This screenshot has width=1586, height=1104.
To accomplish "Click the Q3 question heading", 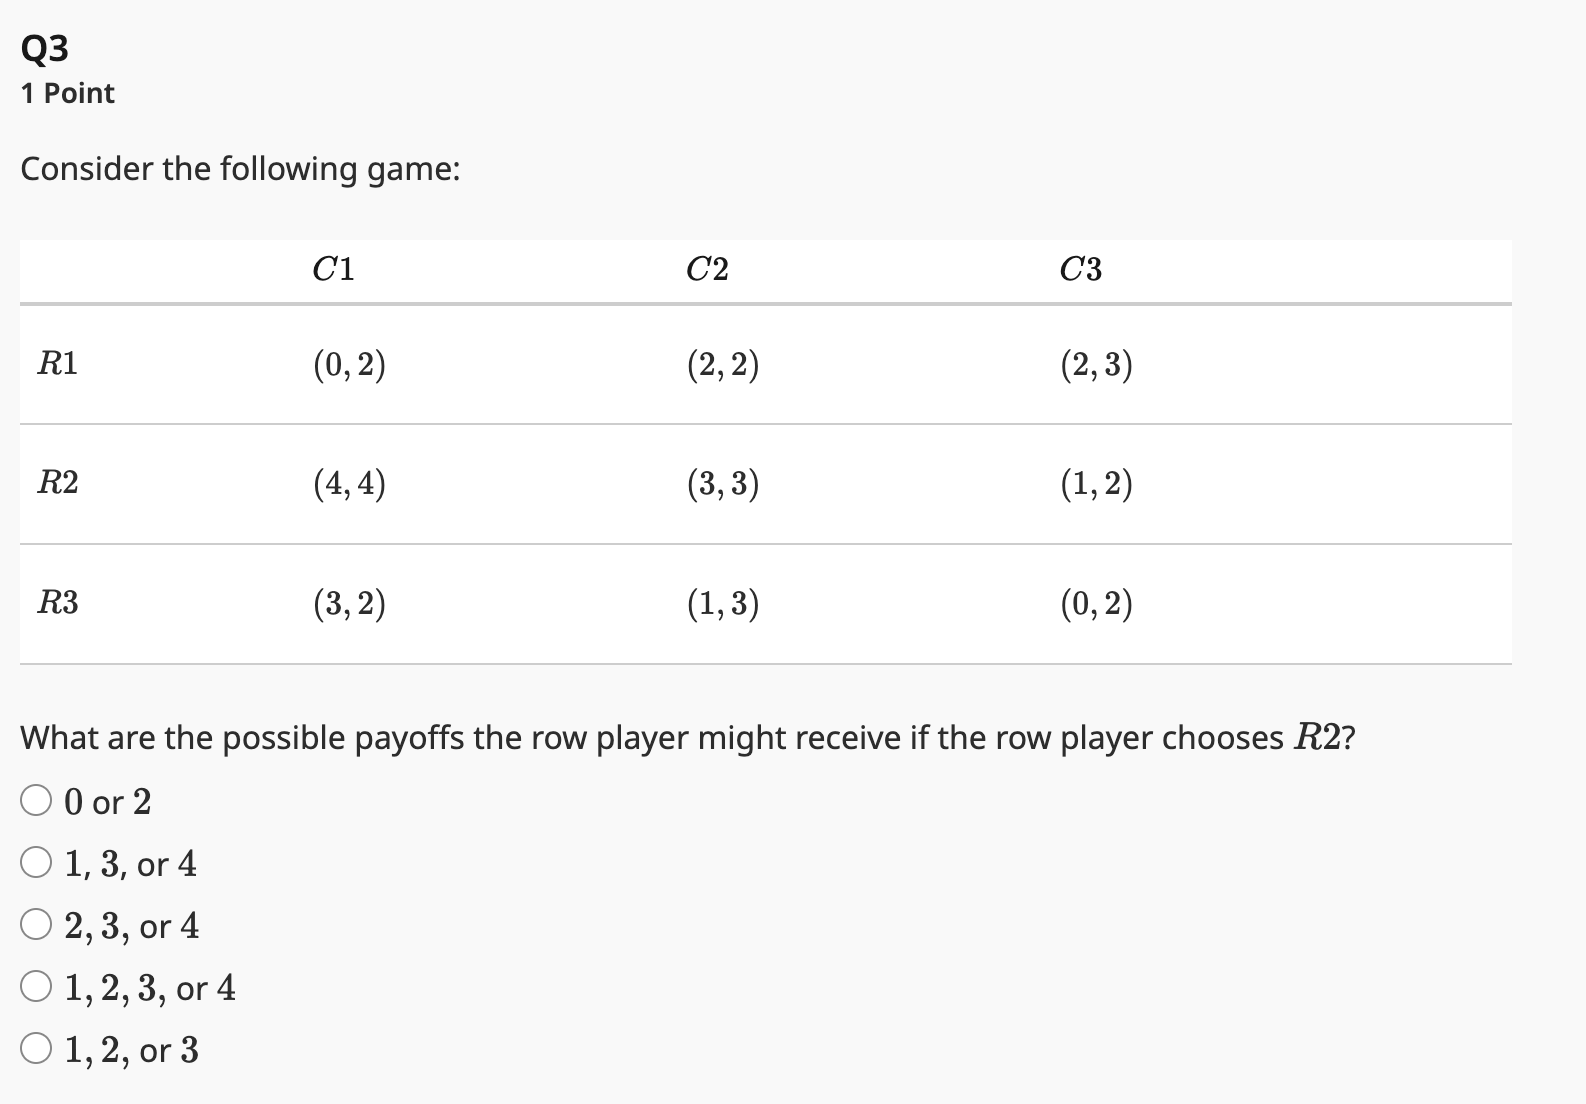I will pyautogui.click(x=43, y=46).
